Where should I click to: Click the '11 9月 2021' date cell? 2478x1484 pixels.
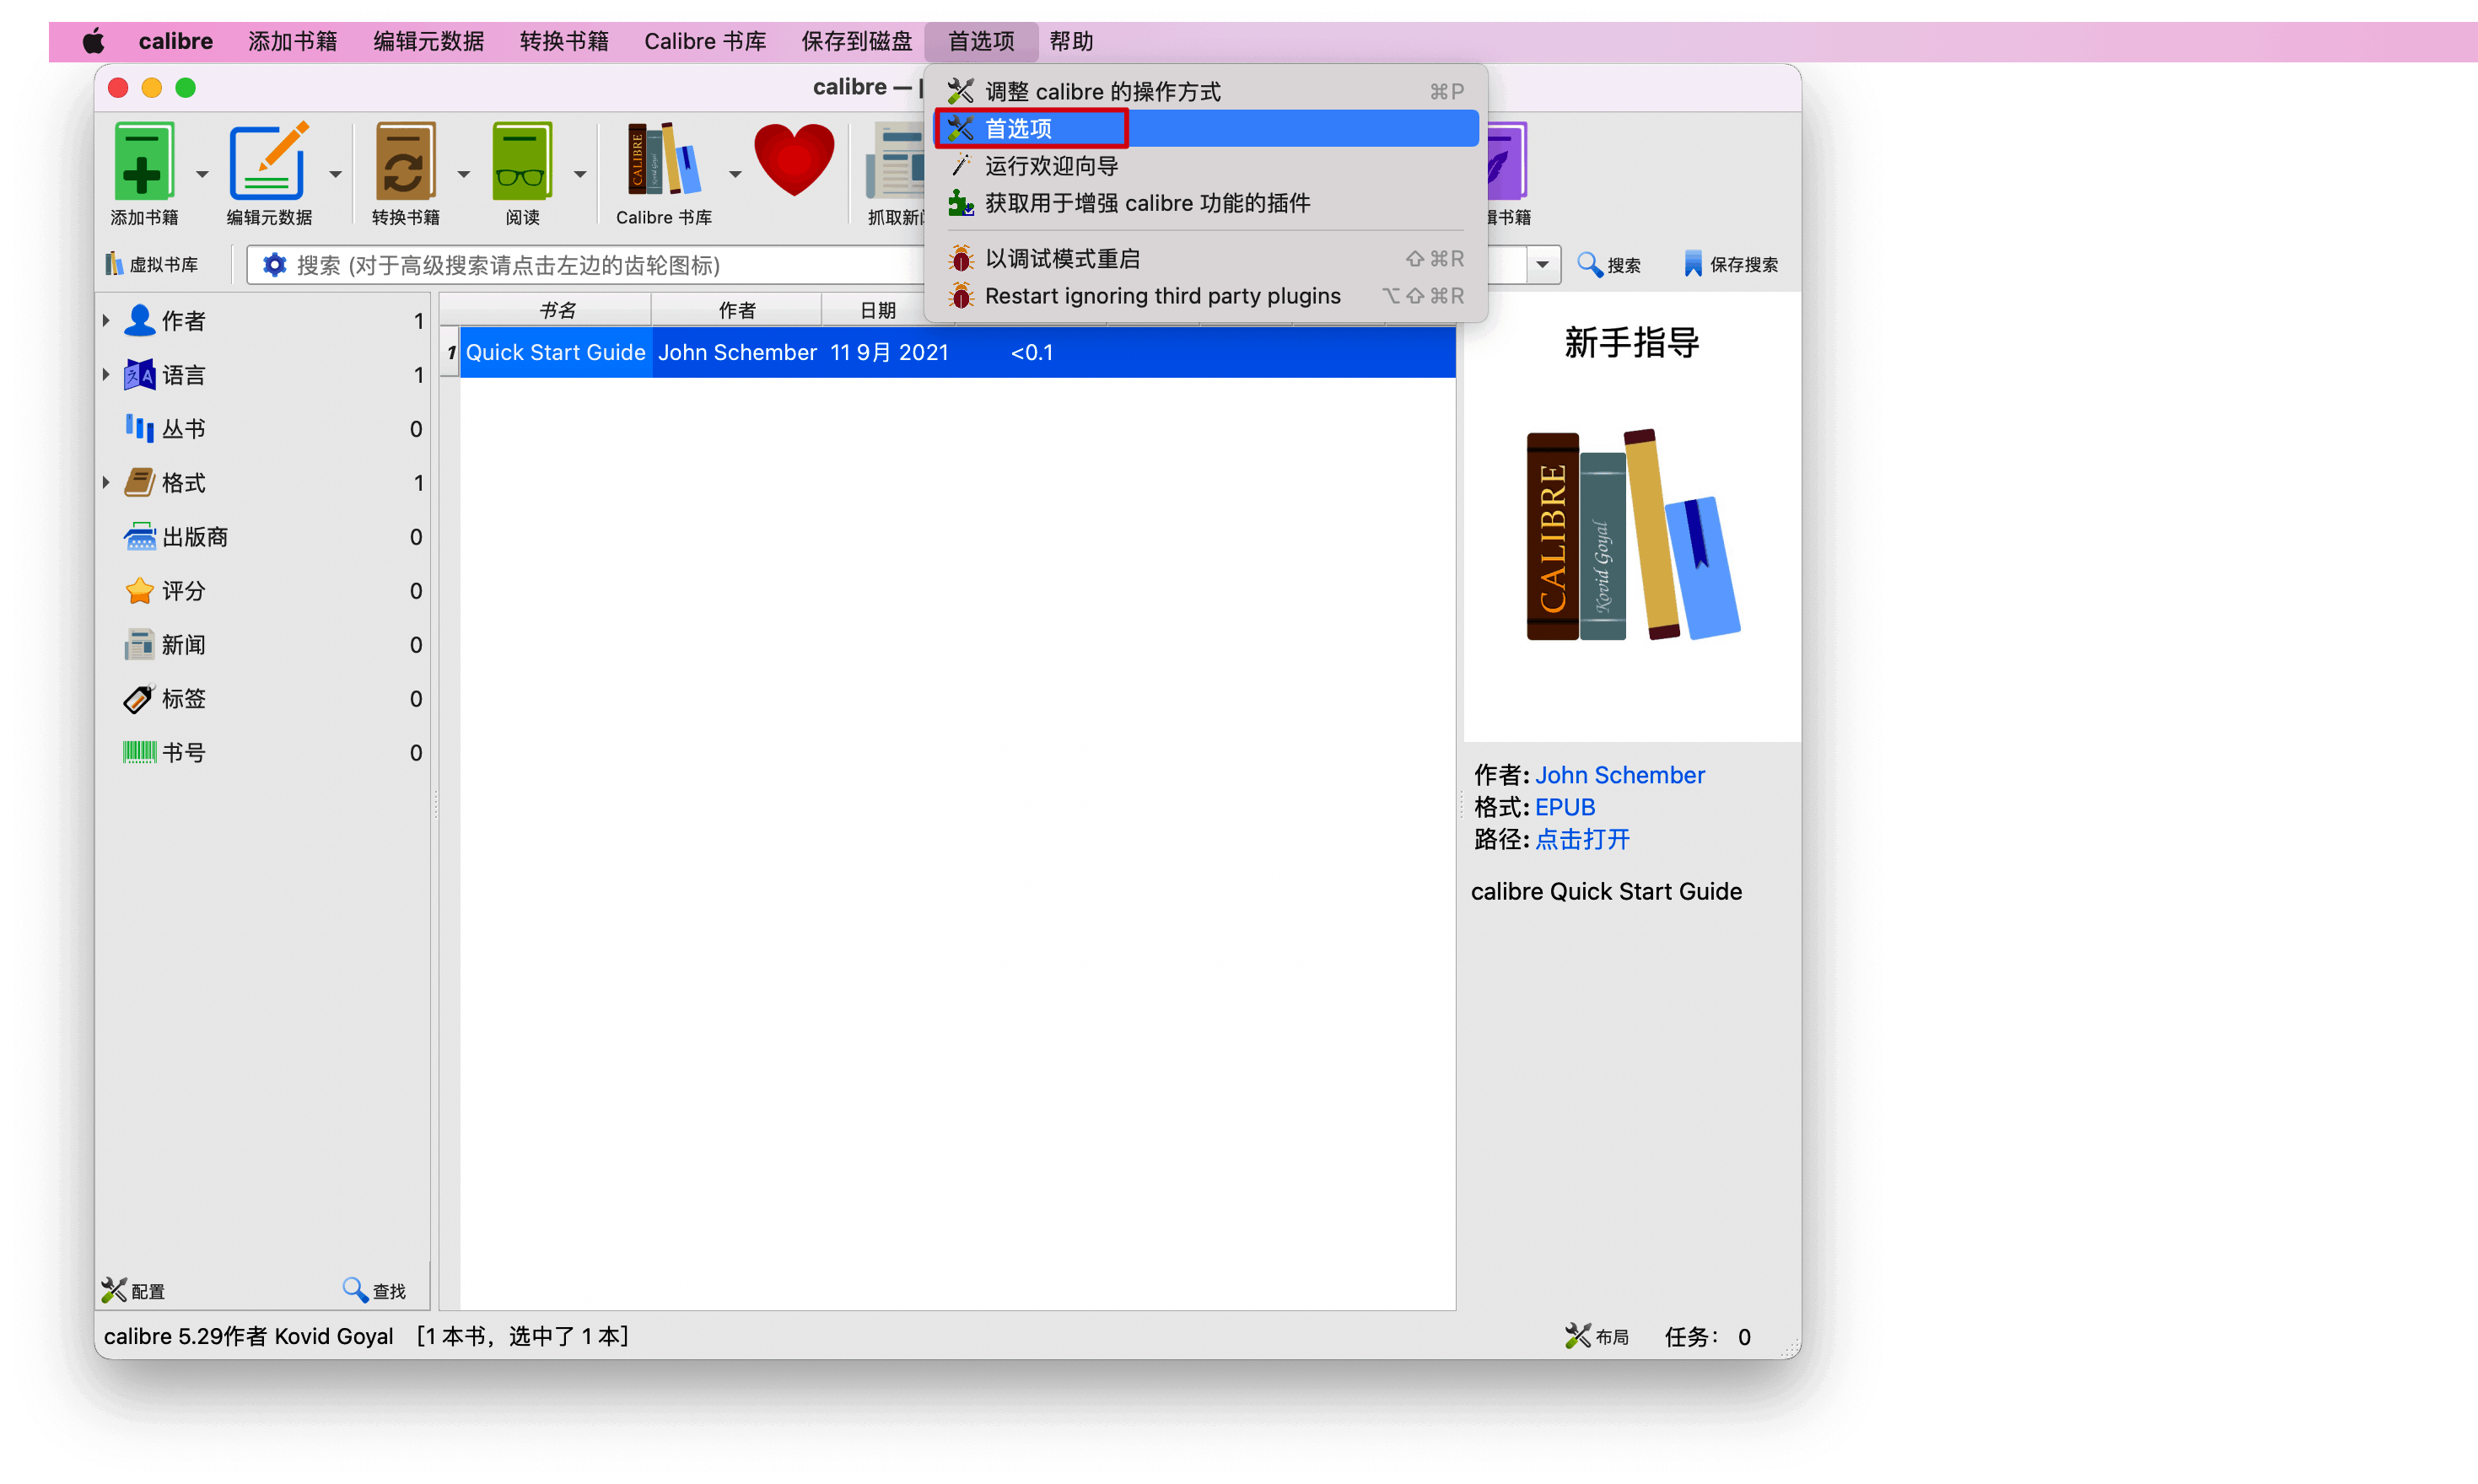(889, 352)
